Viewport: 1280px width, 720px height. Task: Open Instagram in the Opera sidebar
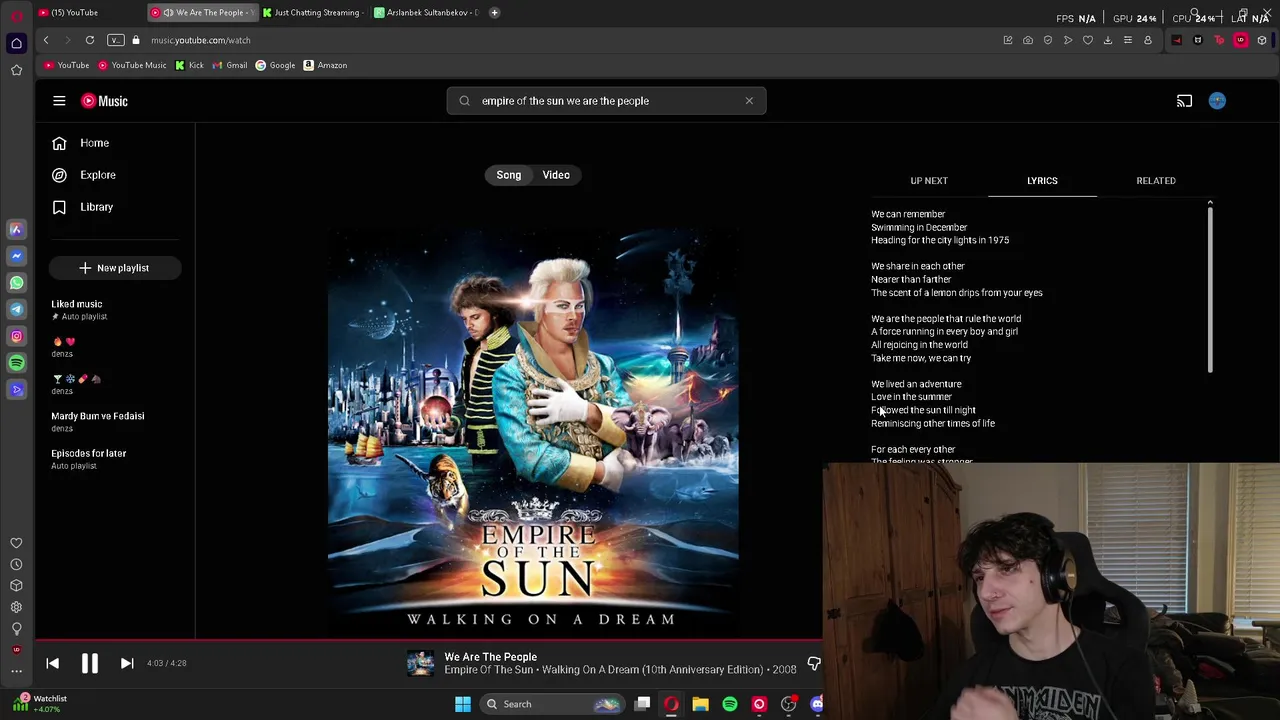point(16,337)
